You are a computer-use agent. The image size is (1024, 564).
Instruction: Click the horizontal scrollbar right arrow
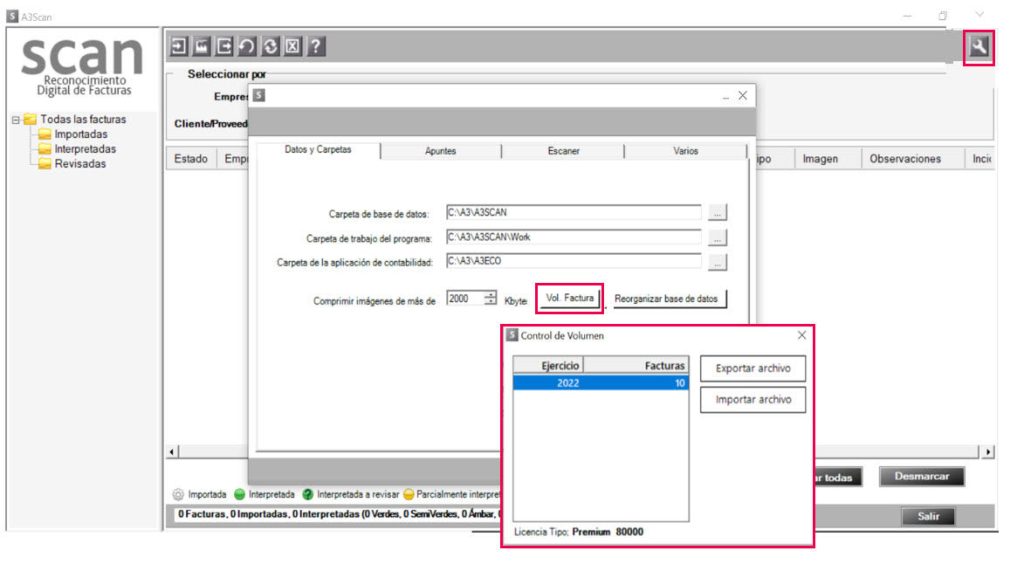click(988, 452)
